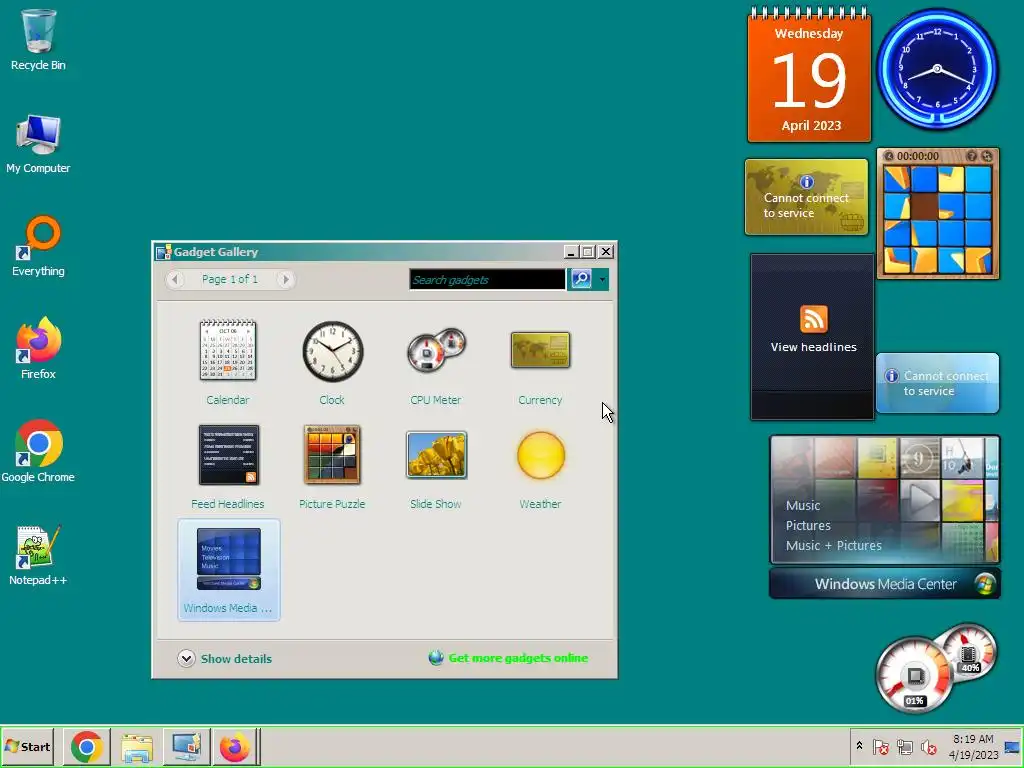The image size is (1024, 768).
Task: Click the currency gadget on desktop
Action: tap(807, 197)
